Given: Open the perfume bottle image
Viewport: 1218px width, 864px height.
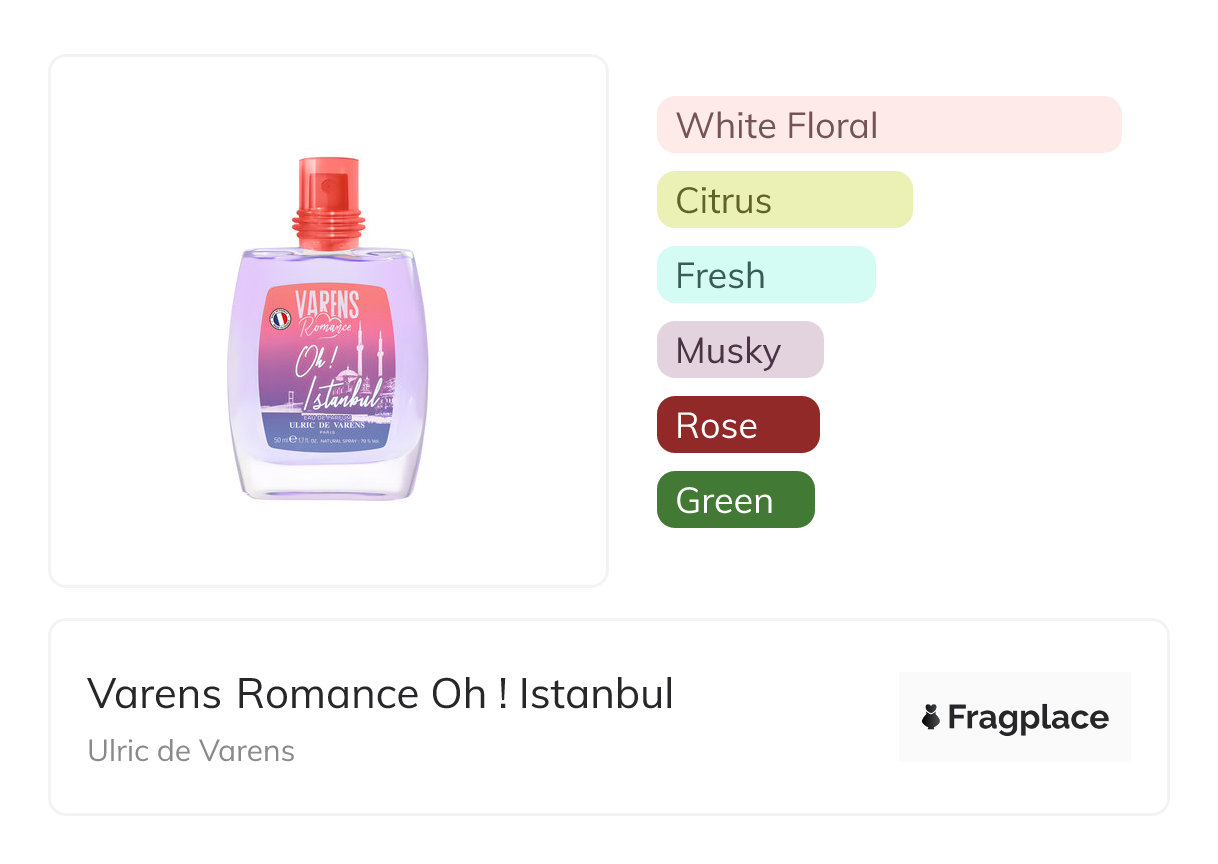Looking at the screenshot, I should point(328,330).
